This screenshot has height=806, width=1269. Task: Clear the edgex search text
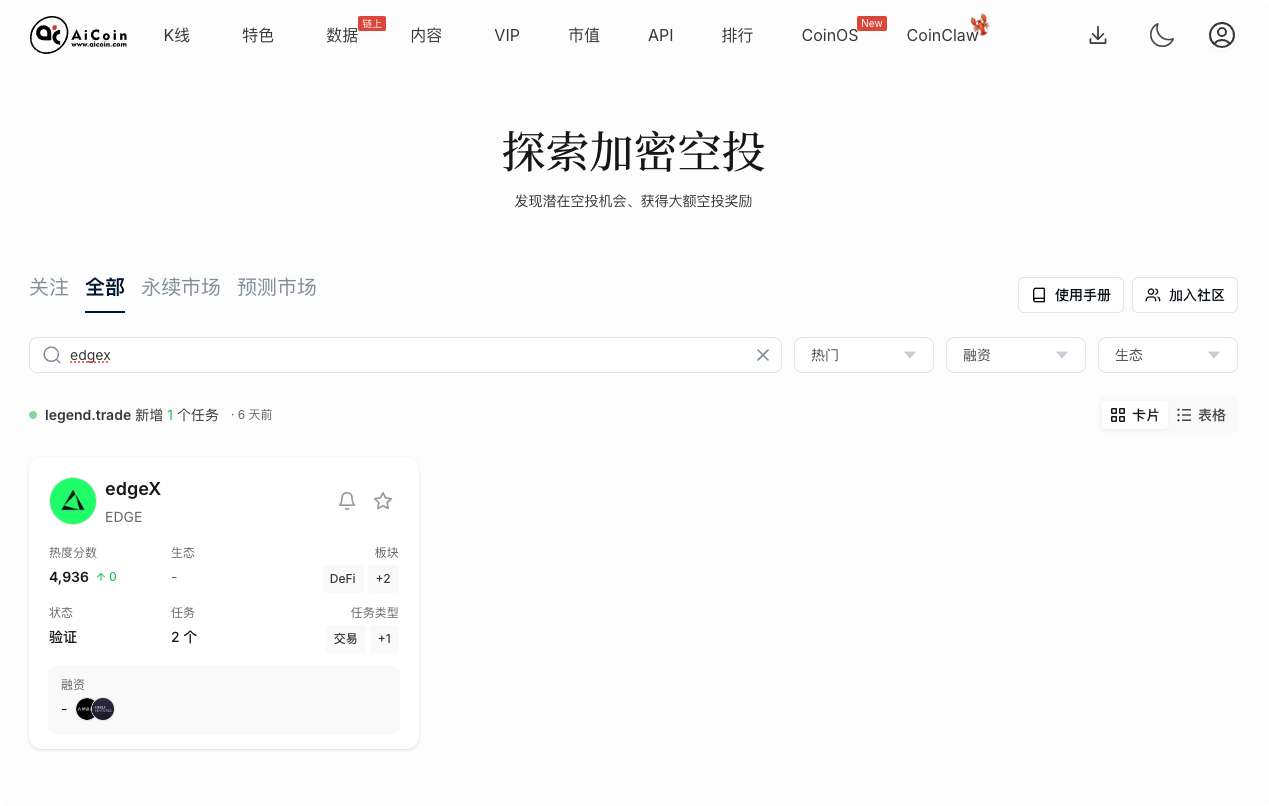[x=762, y=355]
